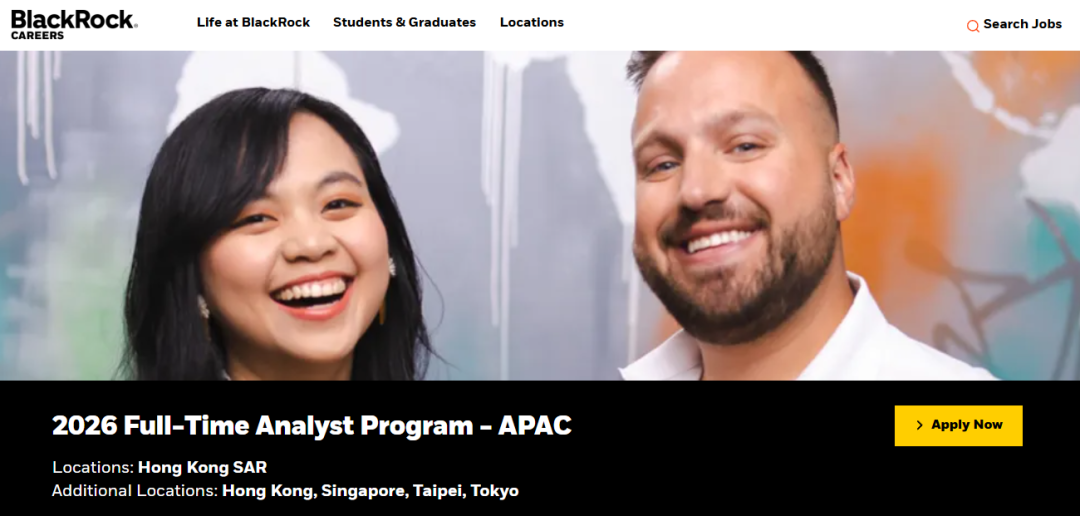
Task: Click the 2026 Full-Time Analyst Program heading
Action: click(x=312, y=426)
